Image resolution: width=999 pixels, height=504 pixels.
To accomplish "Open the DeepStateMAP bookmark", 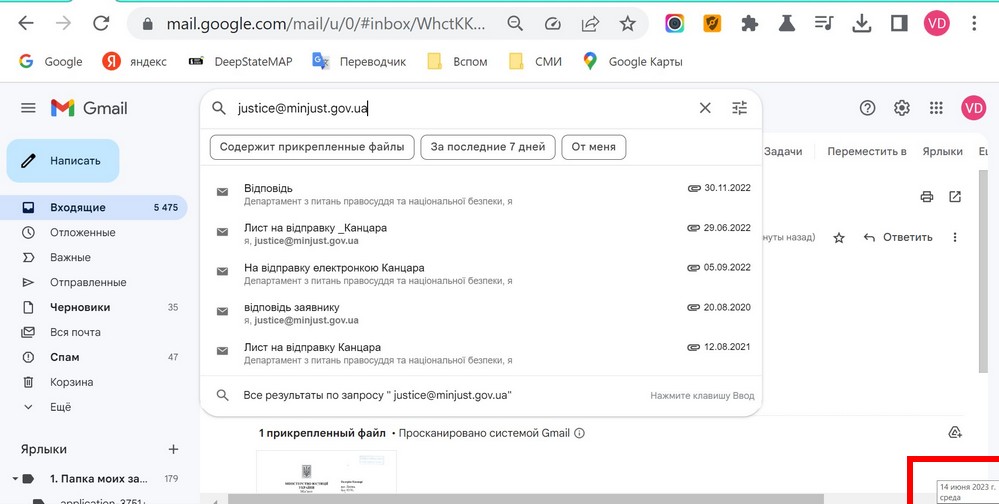I will tap(241, 62).
